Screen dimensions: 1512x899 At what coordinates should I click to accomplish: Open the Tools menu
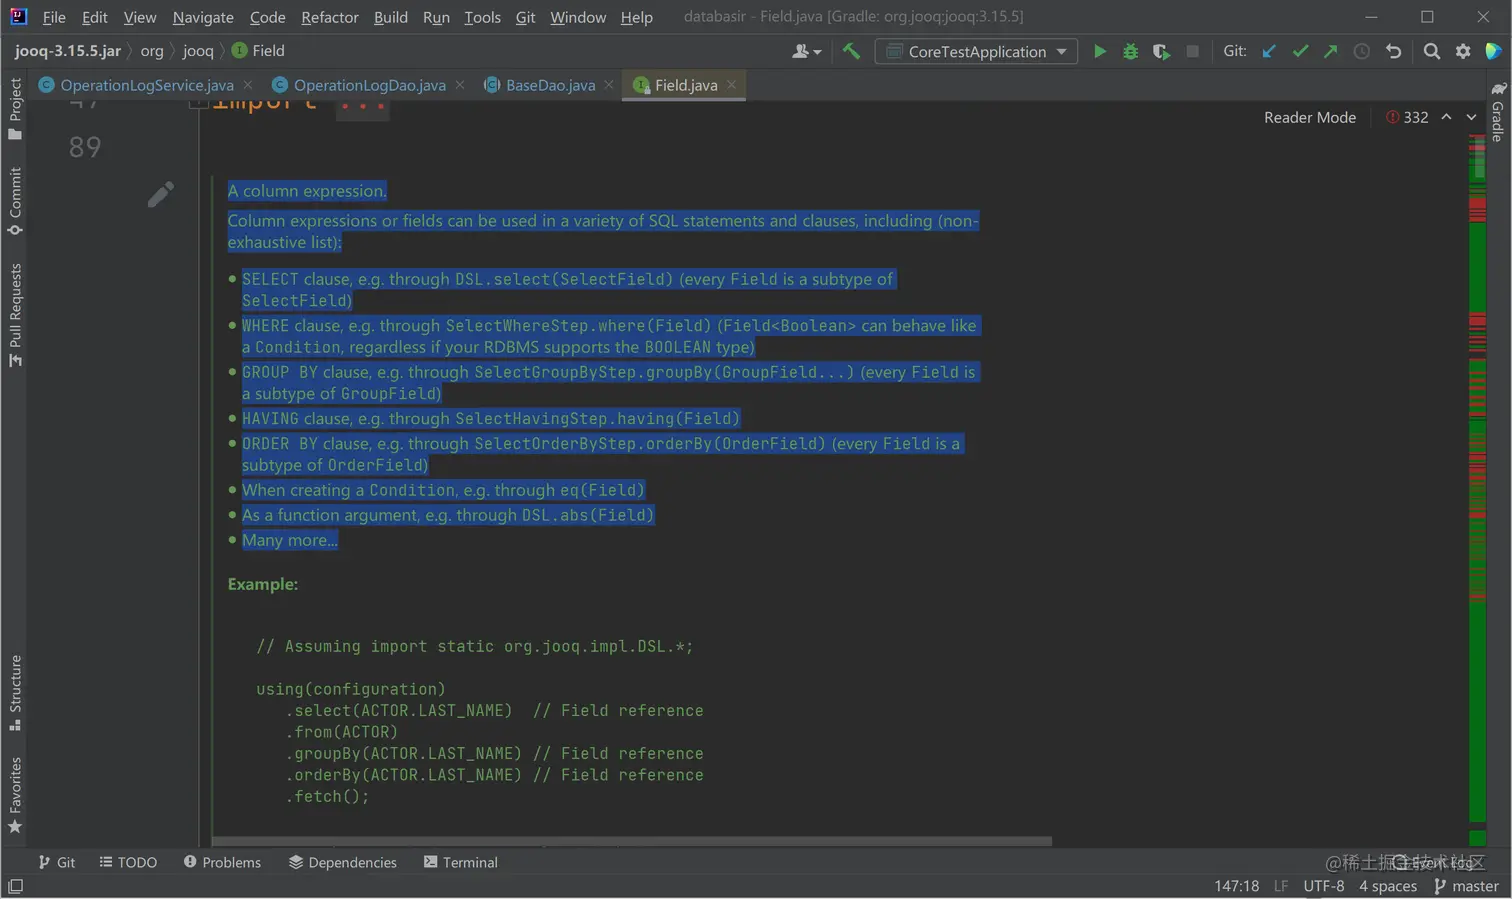[x=482, y=17]
